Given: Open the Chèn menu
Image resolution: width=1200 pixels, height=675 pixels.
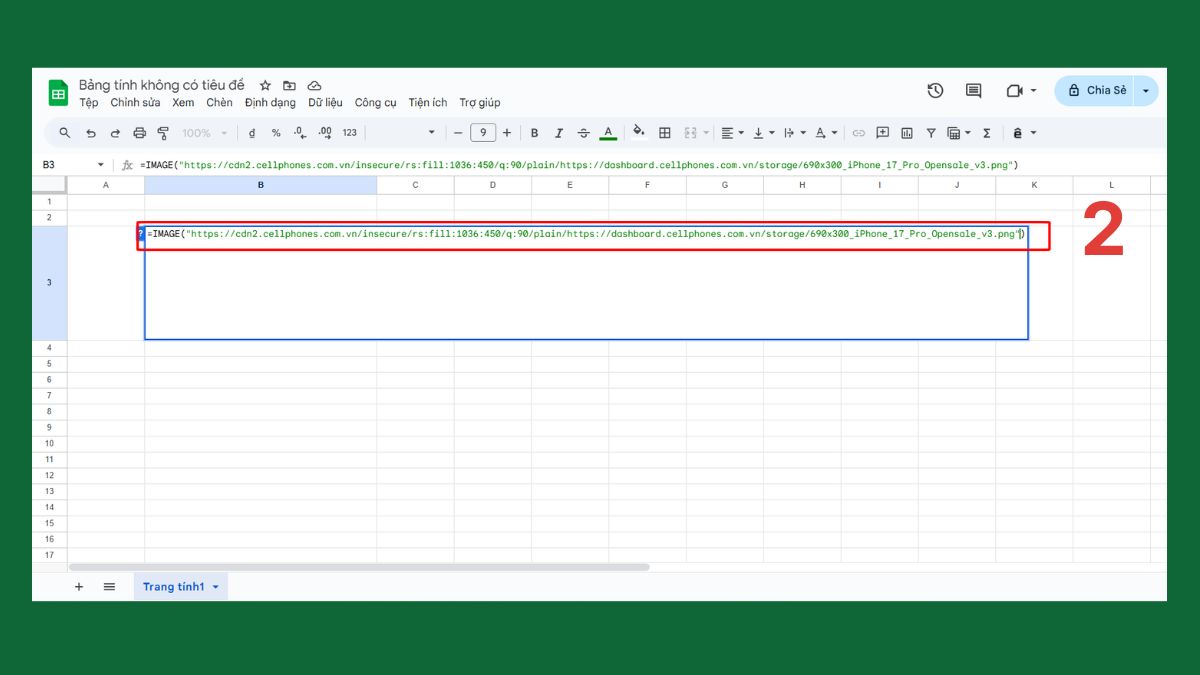Looking at the screenshot, I should (x=219, y=102).
